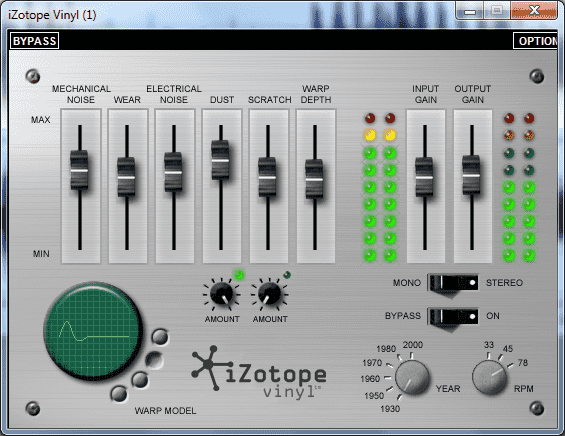Image resolution: width=565 pixels, height=436 pixels.
Task: Click the right red clip LED of output meter
Action: click(529, 118)
